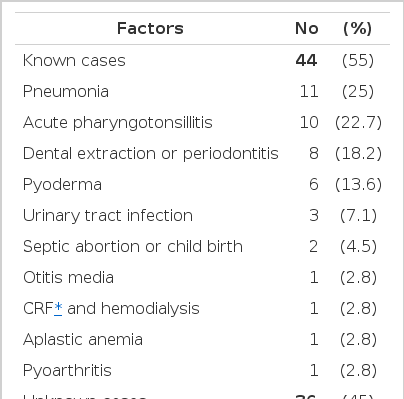The height and width of the screenshot is (399, 404).
Task: Click the (7.1) Urinary tract percentage
Action: click(358, 216)
